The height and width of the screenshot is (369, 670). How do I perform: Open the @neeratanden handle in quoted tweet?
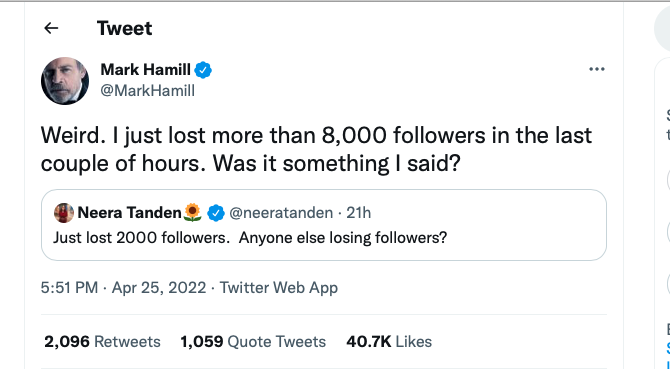click(281, 213)
